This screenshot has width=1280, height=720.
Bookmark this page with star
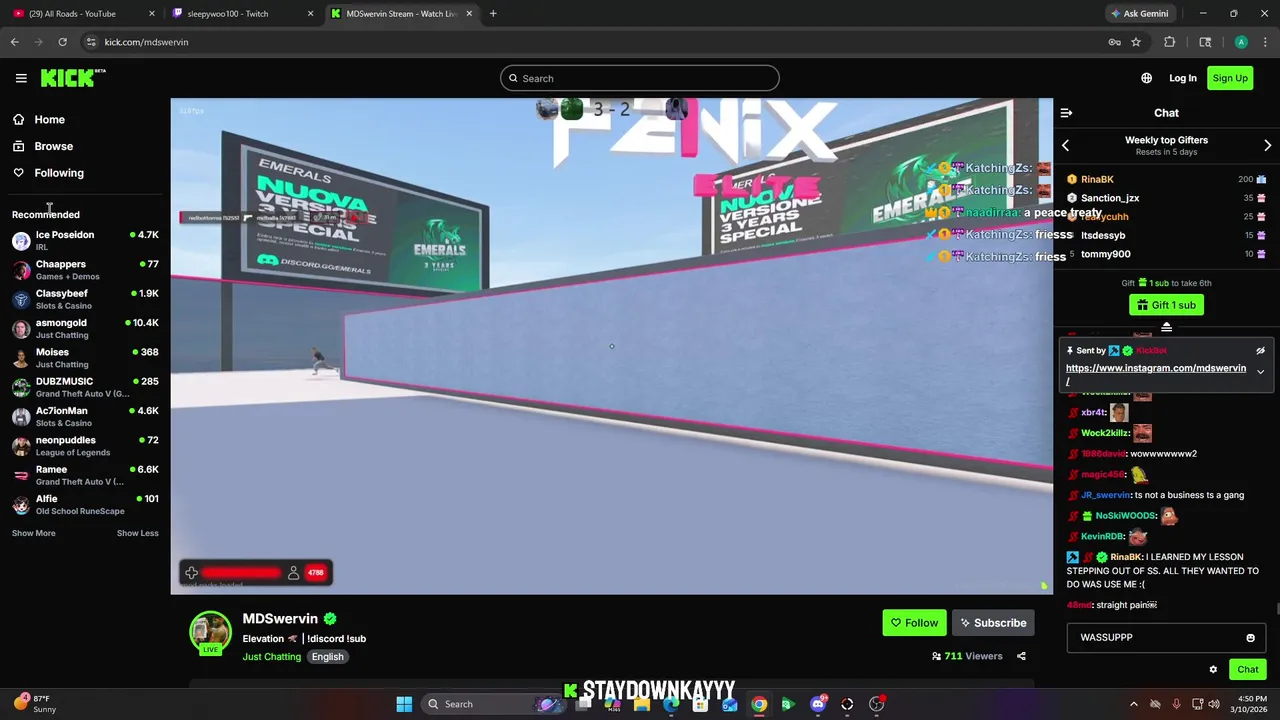[1136, 42]
